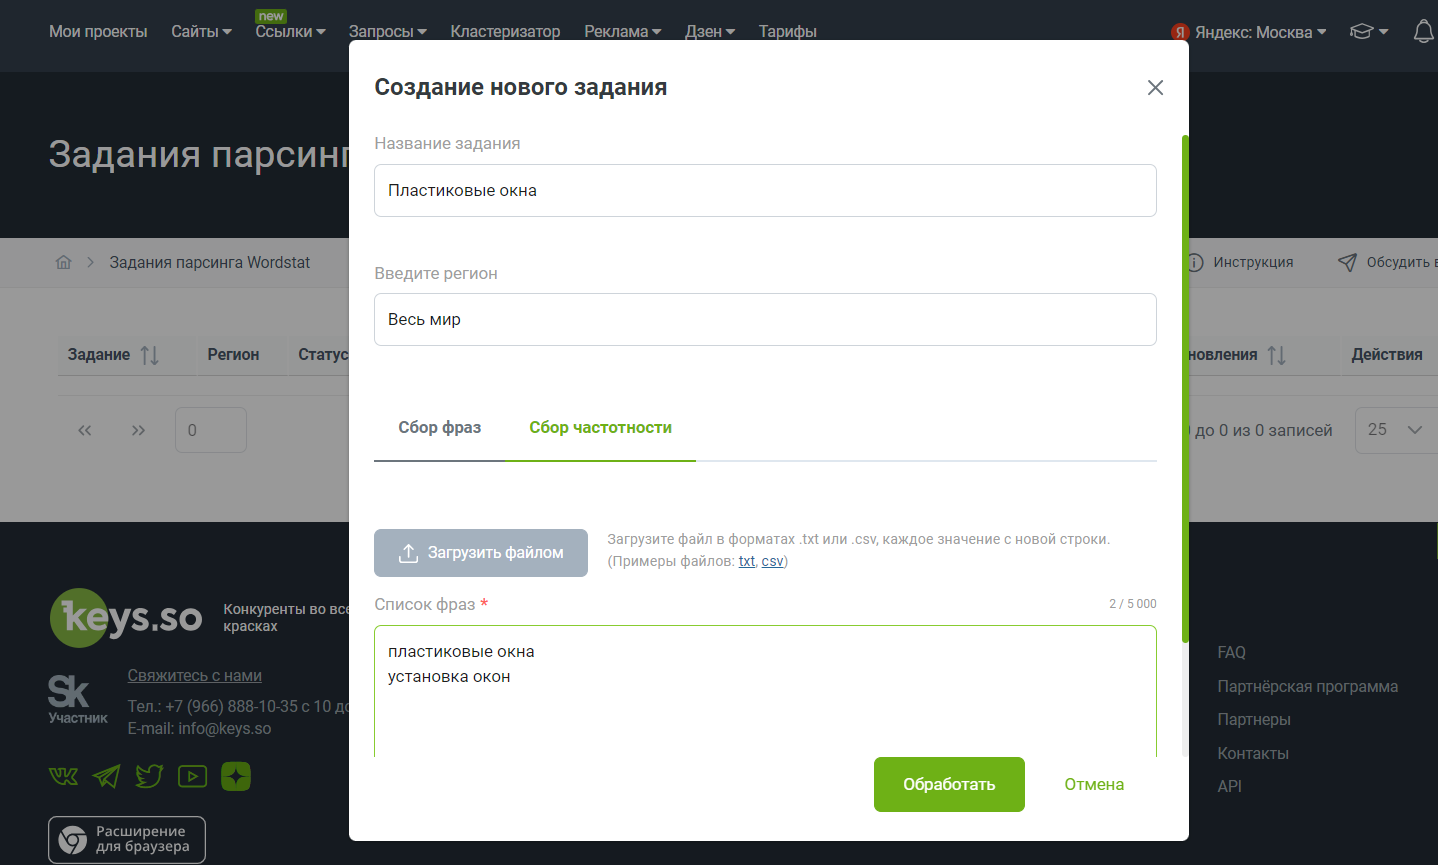
Task: Open the Партнеры footer link
Action: click(x=1254, y=720)
